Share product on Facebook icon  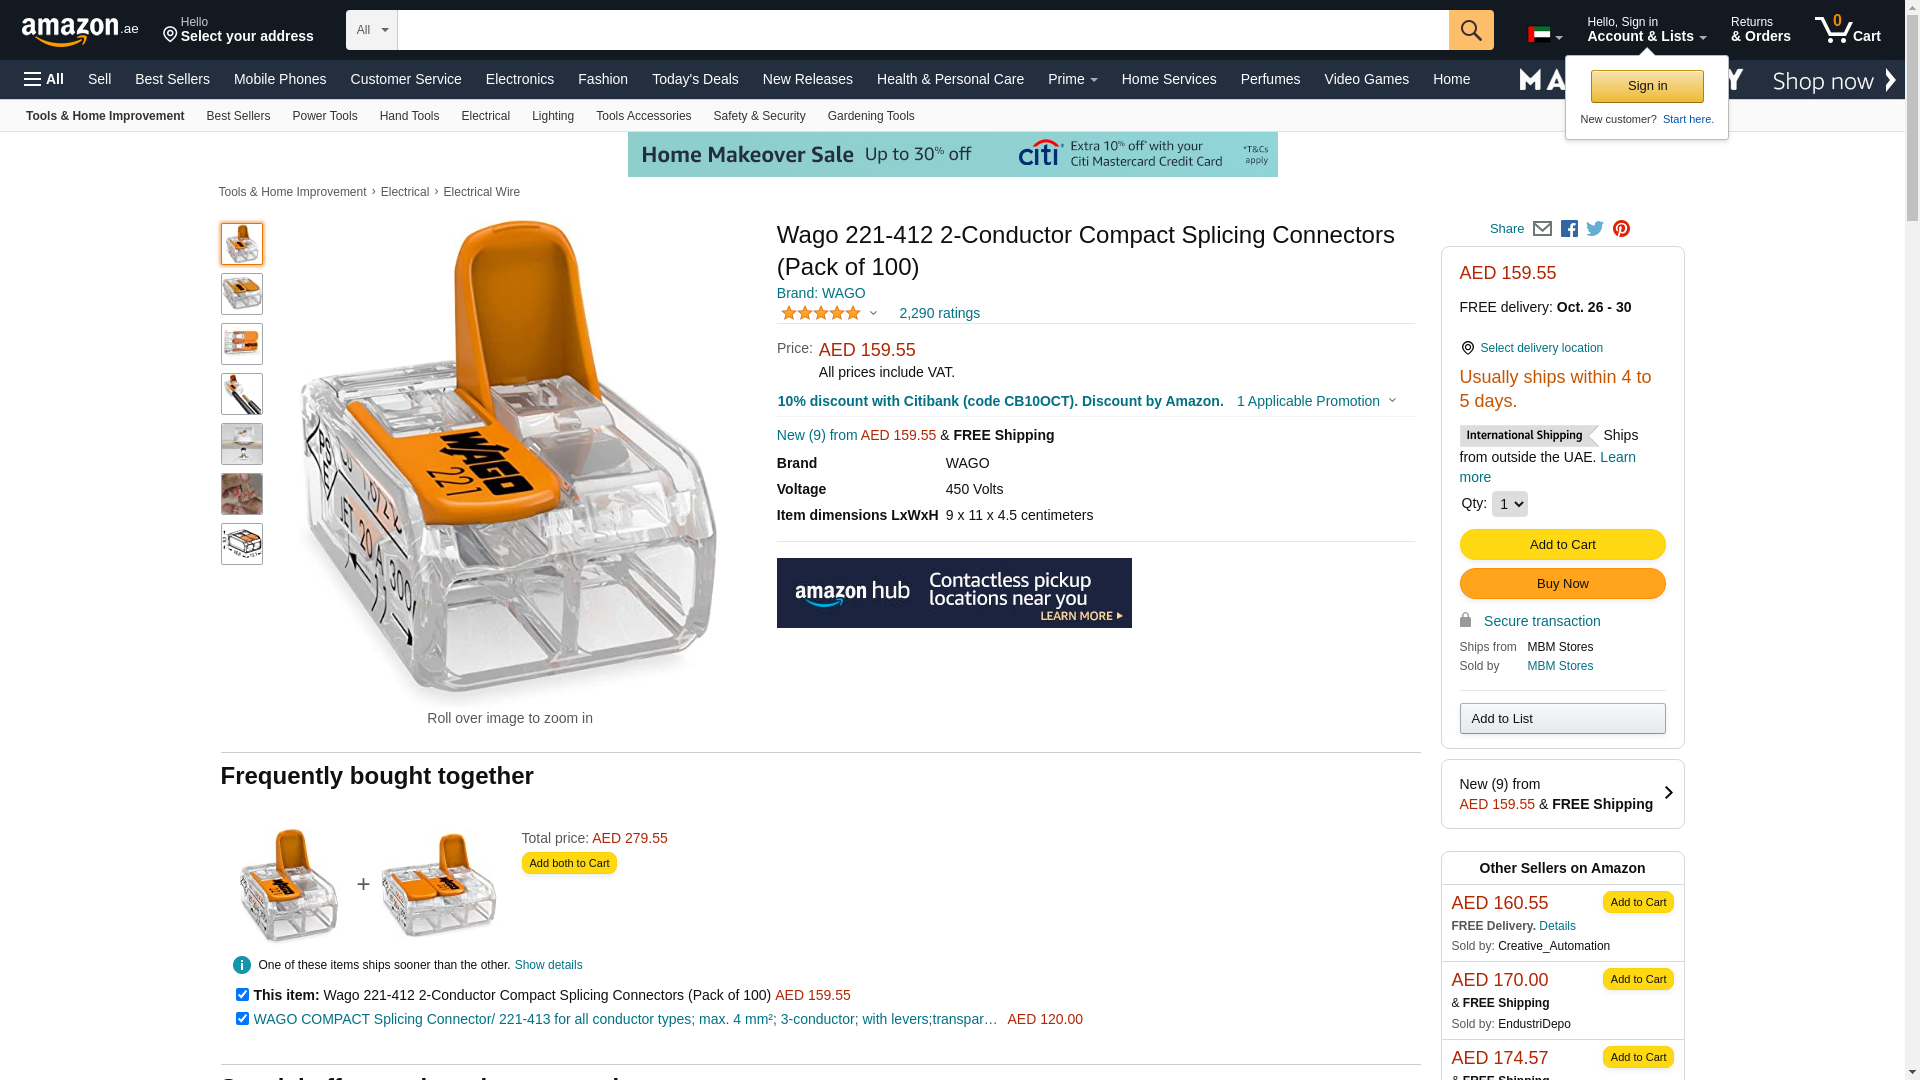point(1569,229)
